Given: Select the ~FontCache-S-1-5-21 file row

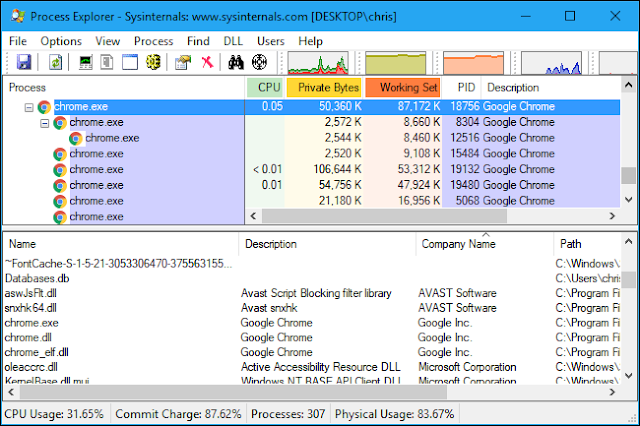Looking at the screenshot, I should point(312,264).
